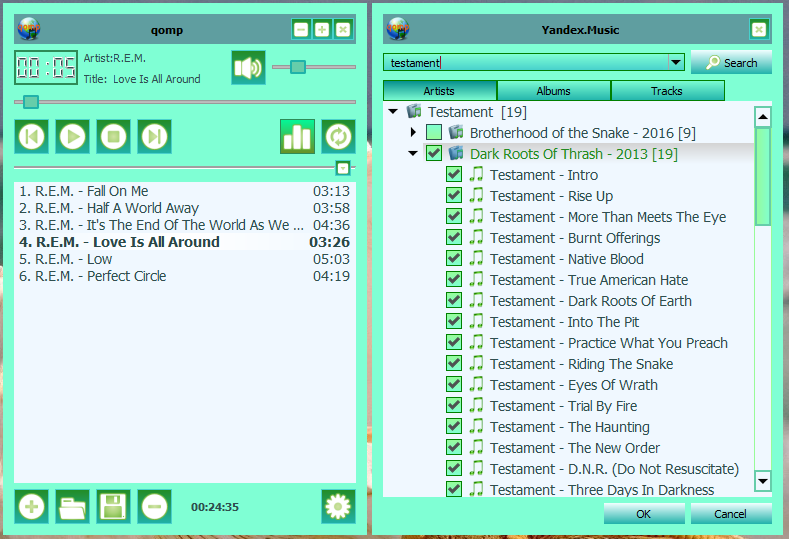
Task: Stop playback with the Stop button
Action: click(x=113, y=136)
